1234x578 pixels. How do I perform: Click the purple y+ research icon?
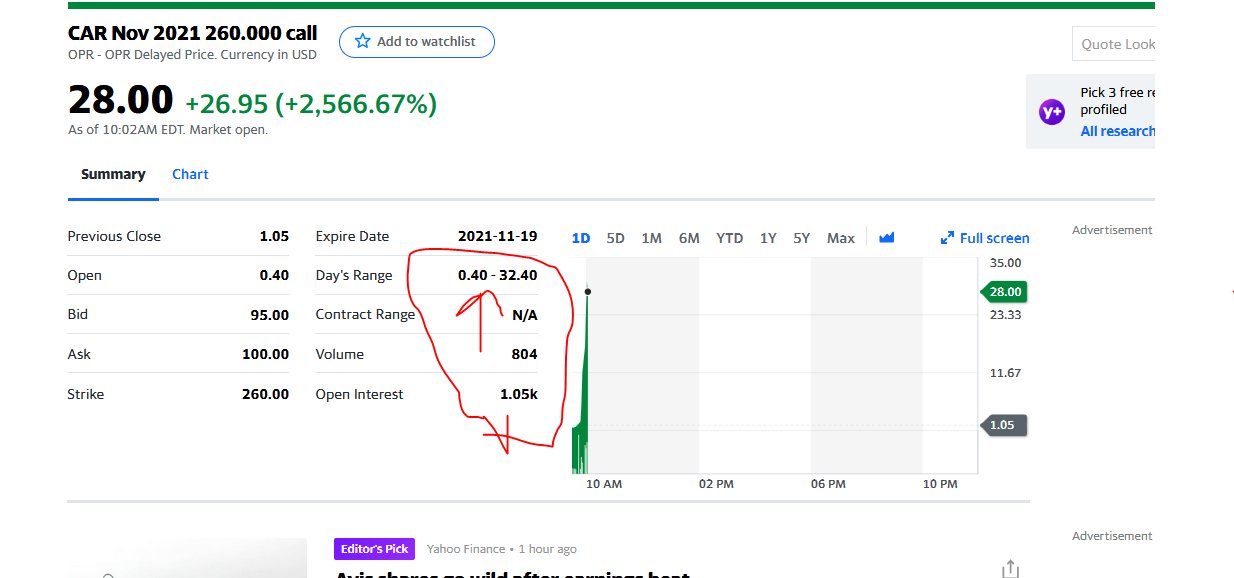tap(1052, 111)
